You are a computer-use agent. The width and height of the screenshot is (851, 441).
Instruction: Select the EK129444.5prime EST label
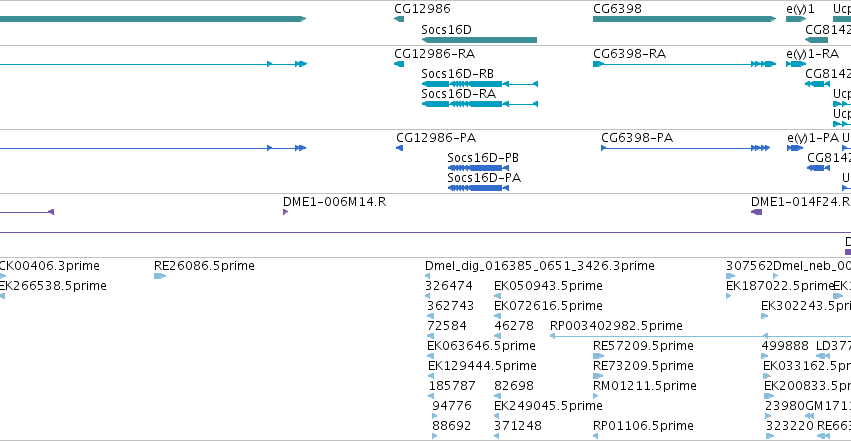click(482, 366)
